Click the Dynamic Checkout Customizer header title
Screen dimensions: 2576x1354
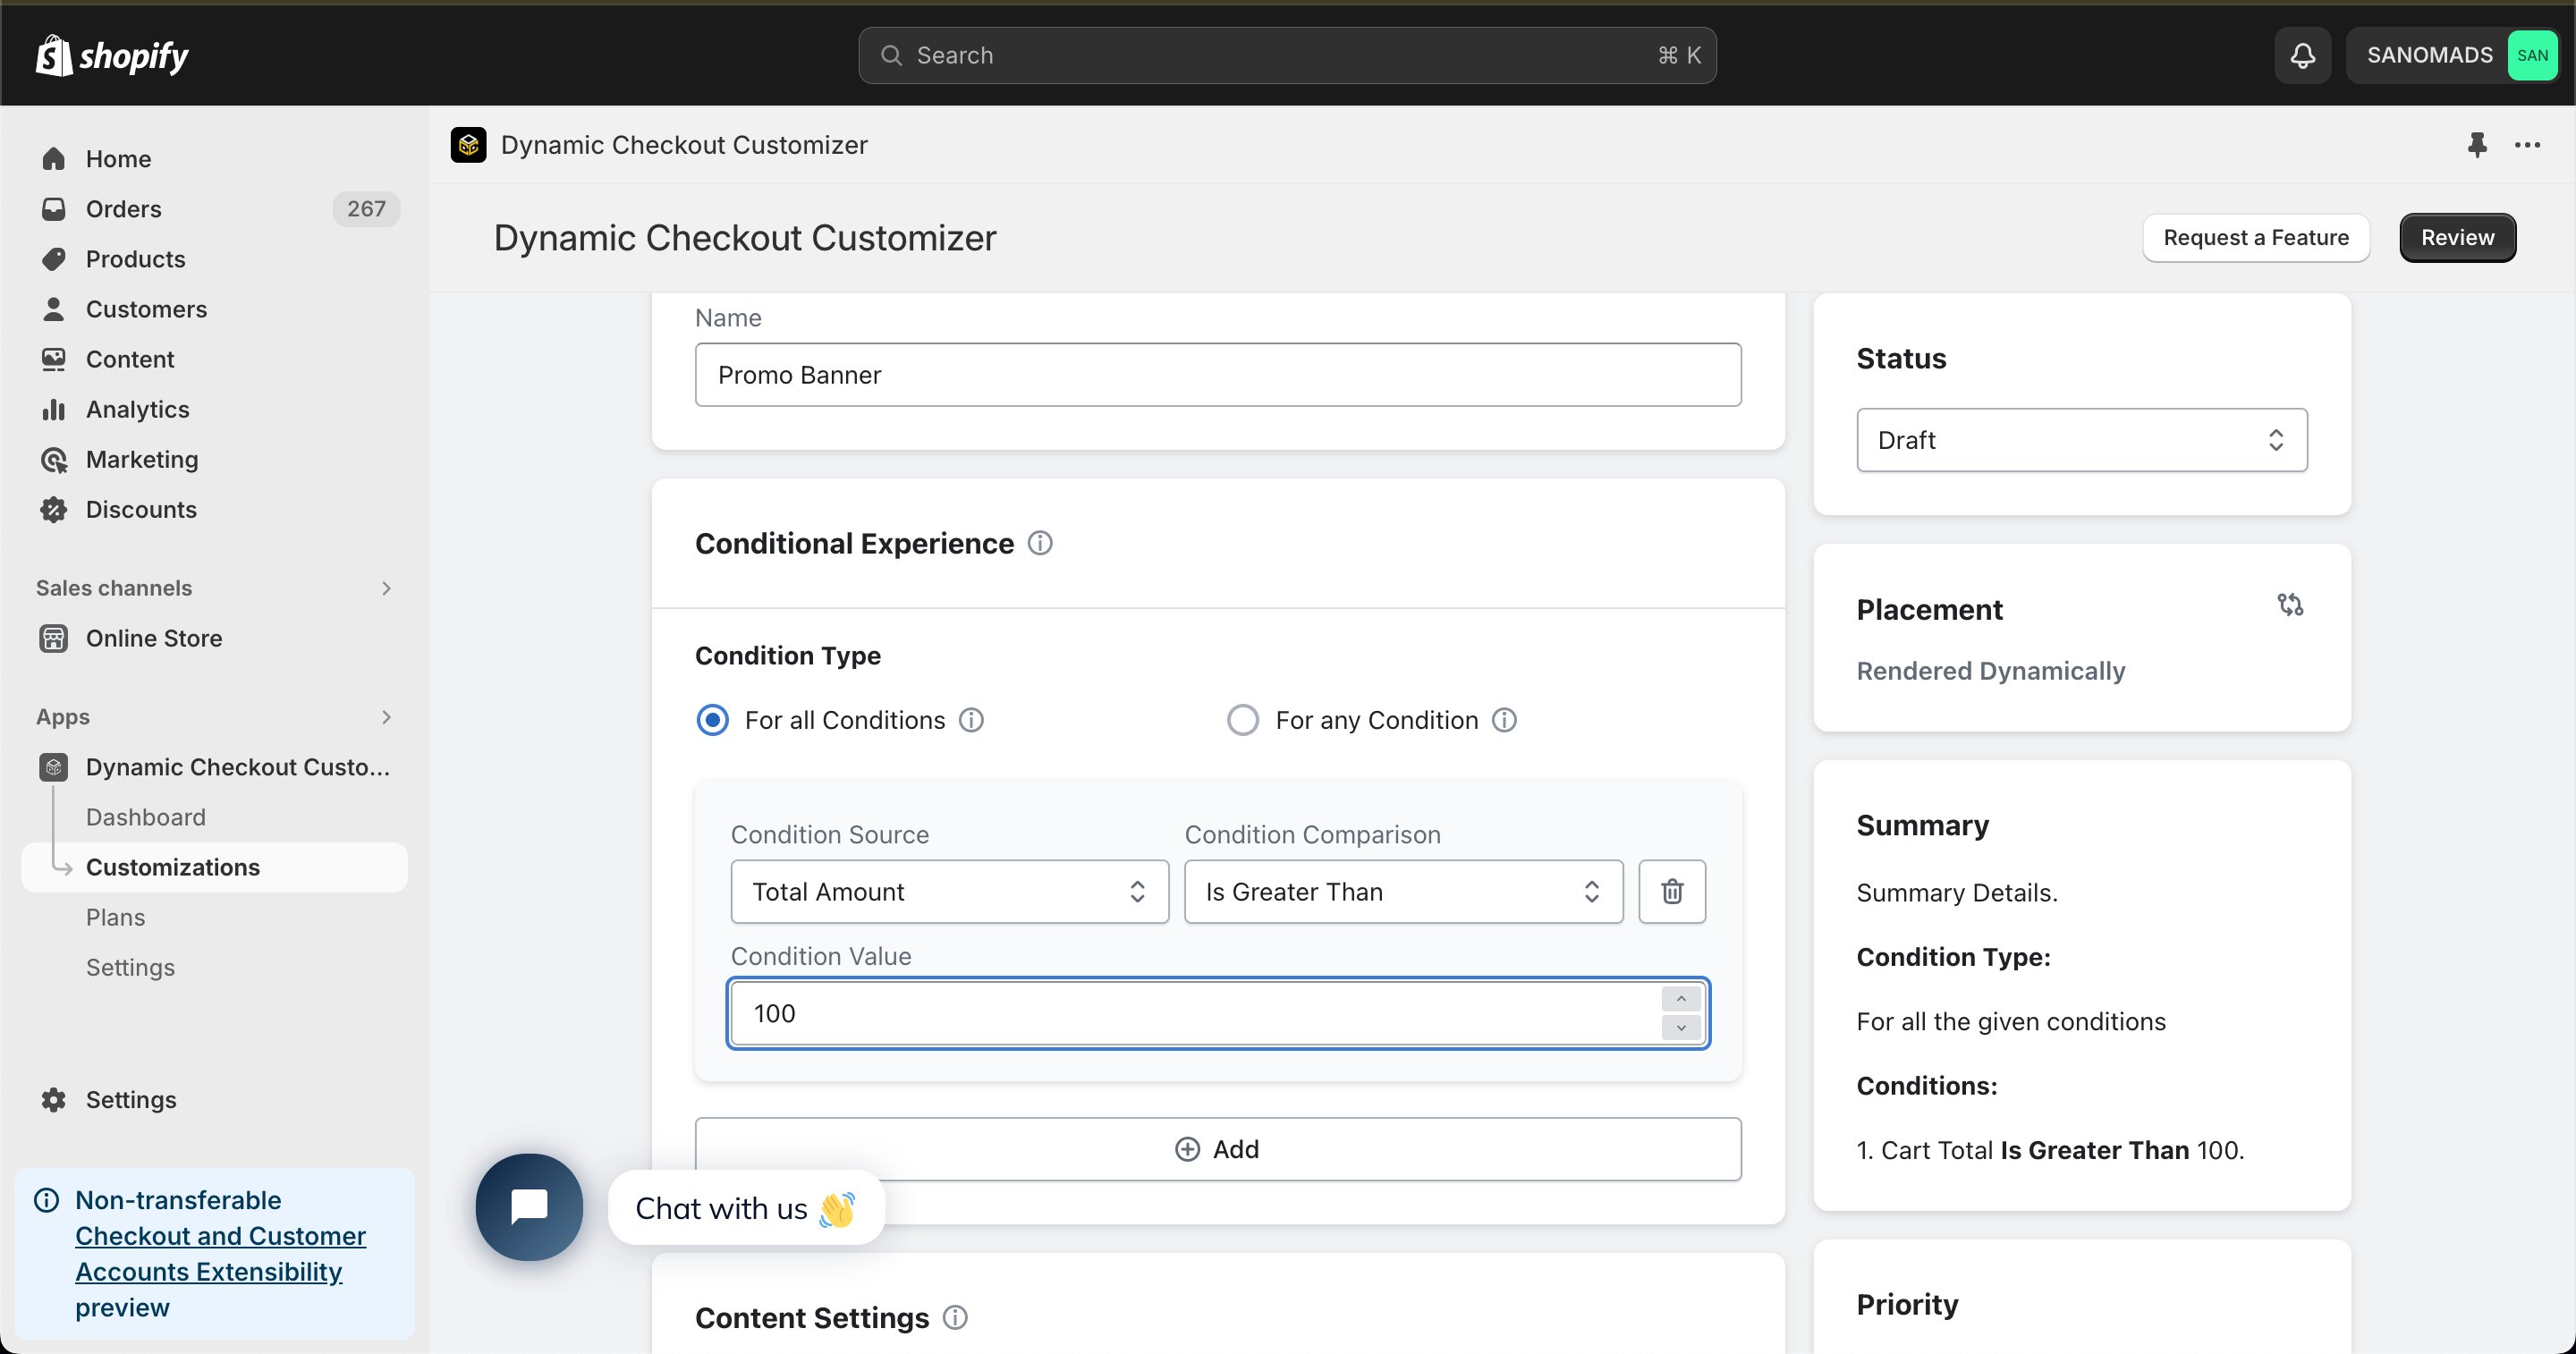point(683,145)
